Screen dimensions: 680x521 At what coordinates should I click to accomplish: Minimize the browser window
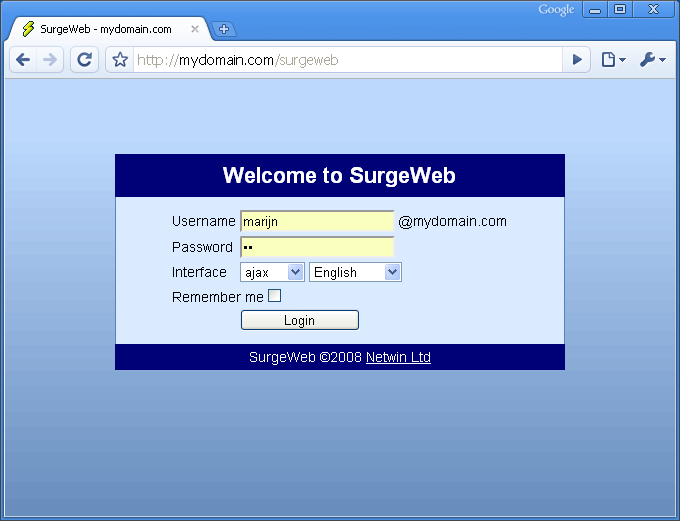point(595,10)
